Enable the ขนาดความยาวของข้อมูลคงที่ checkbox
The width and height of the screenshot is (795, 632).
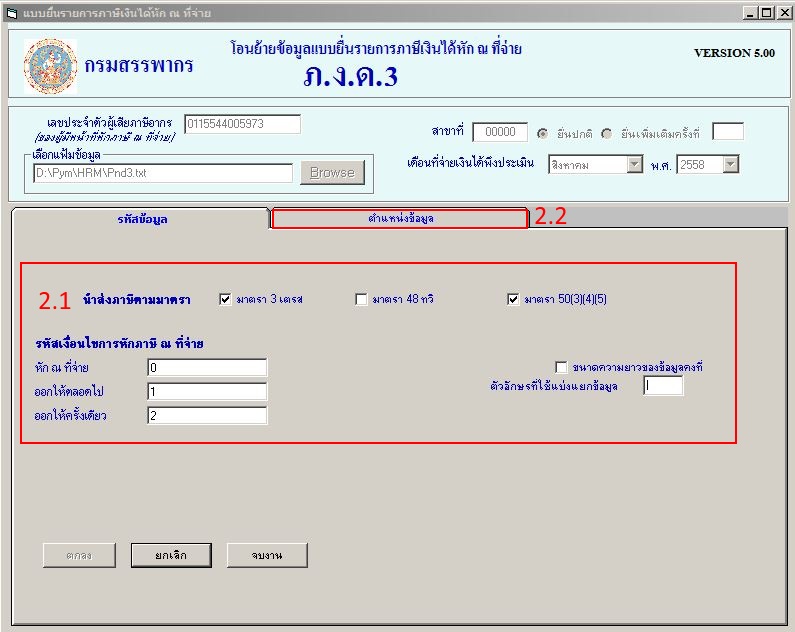click(x=561, y=367)
